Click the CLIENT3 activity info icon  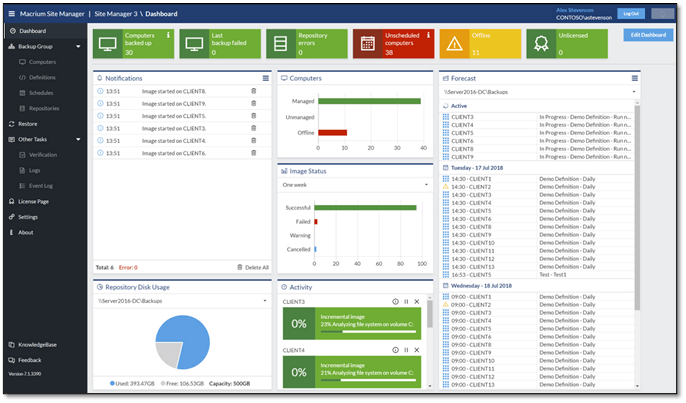396,301
